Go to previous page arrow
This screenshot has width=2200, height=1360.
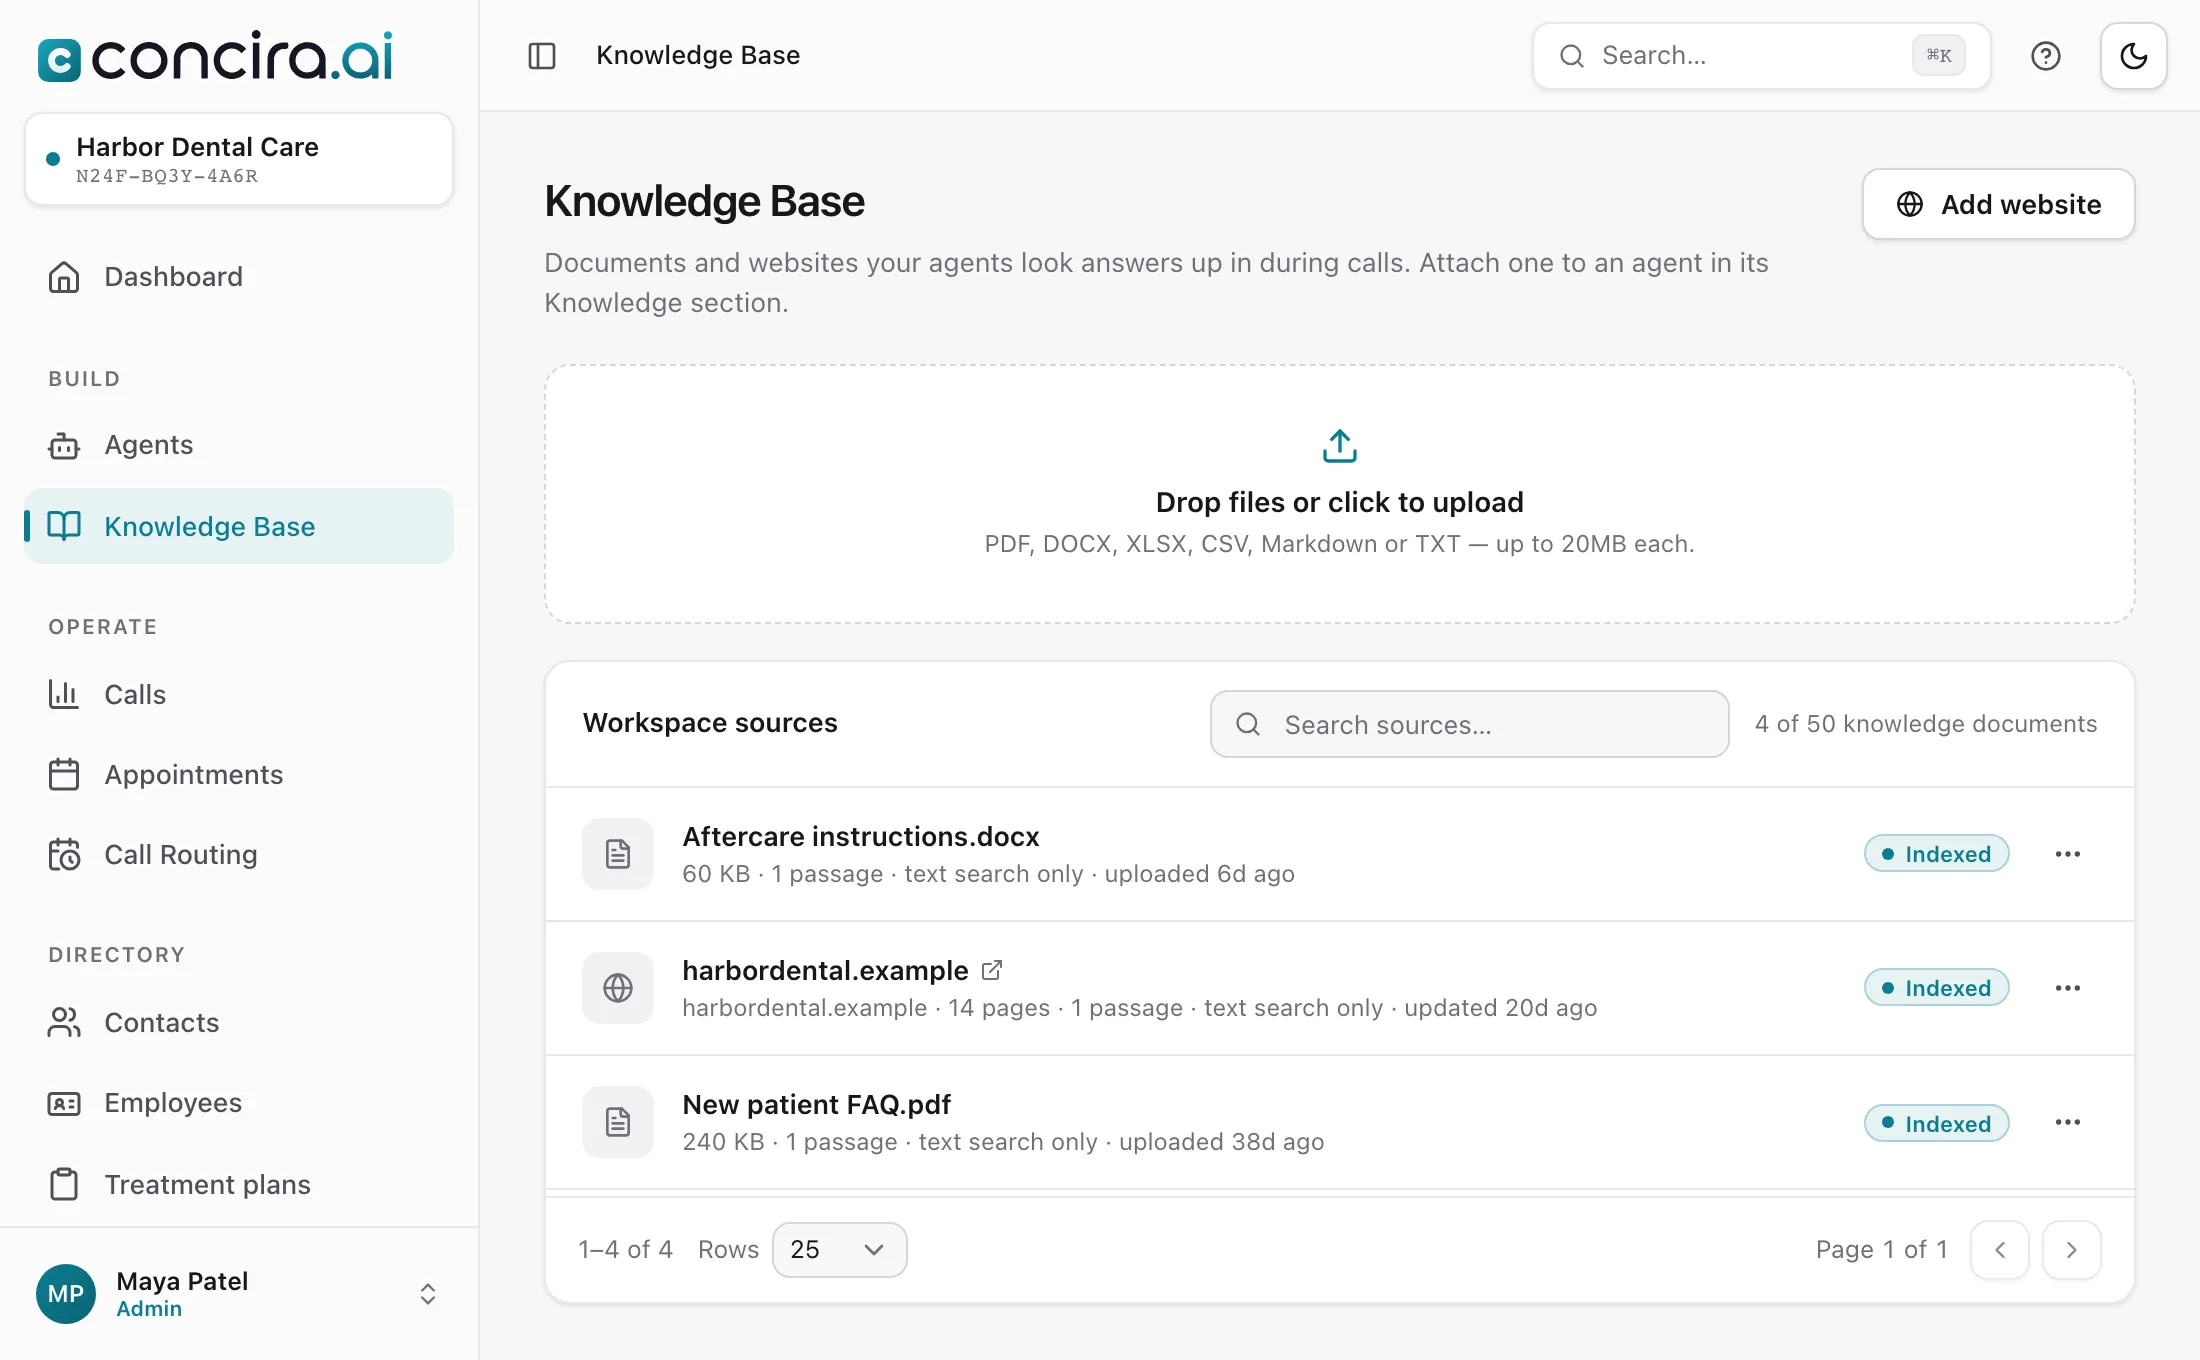point(2000,1250)
